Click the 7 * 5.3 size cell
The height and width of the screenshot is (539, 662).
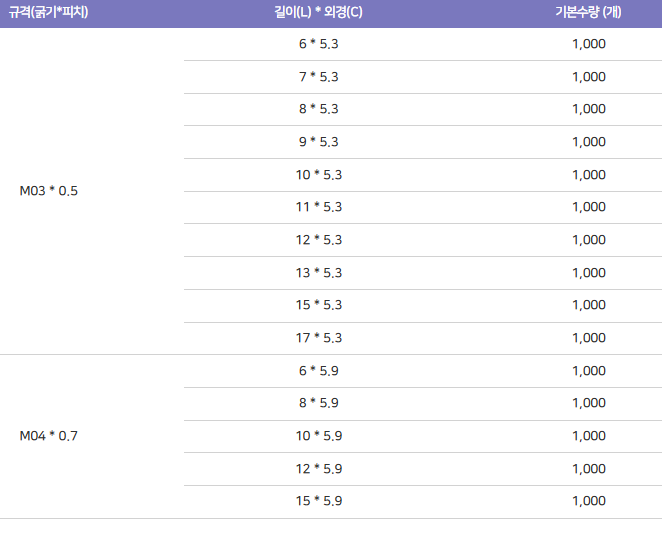click(319, 77)
